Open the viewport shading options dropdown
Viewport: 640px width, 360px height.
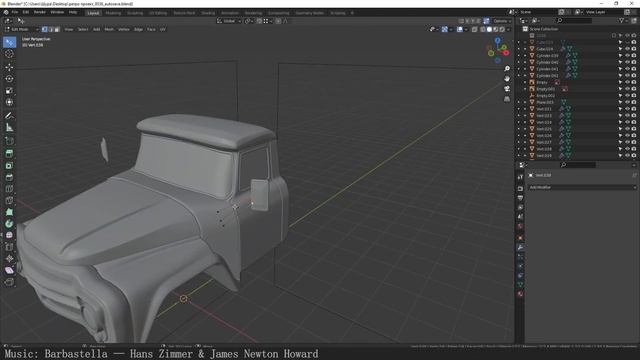click(x=508, y=29)
